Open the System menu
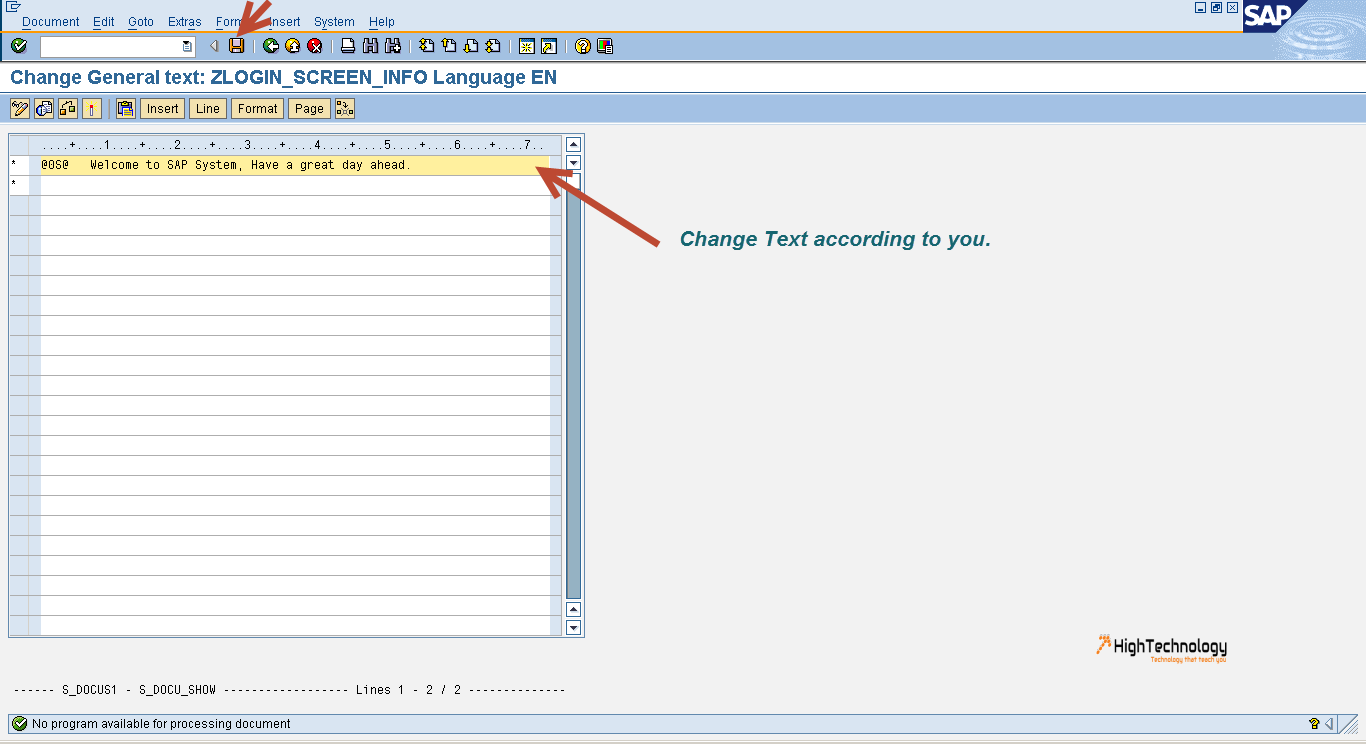 [334, 22]
